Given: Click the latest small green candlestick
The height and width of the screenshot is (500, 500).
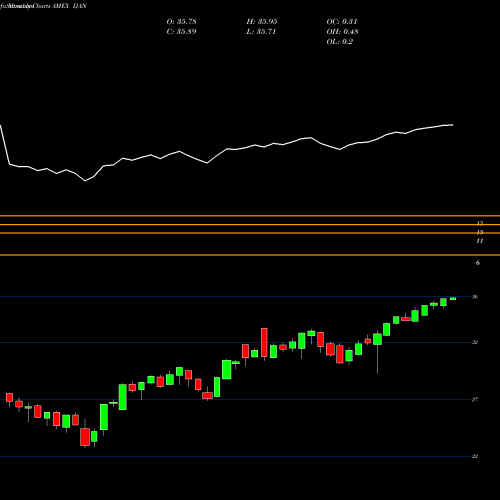Looking at the screenshot, I should (453, 299).
